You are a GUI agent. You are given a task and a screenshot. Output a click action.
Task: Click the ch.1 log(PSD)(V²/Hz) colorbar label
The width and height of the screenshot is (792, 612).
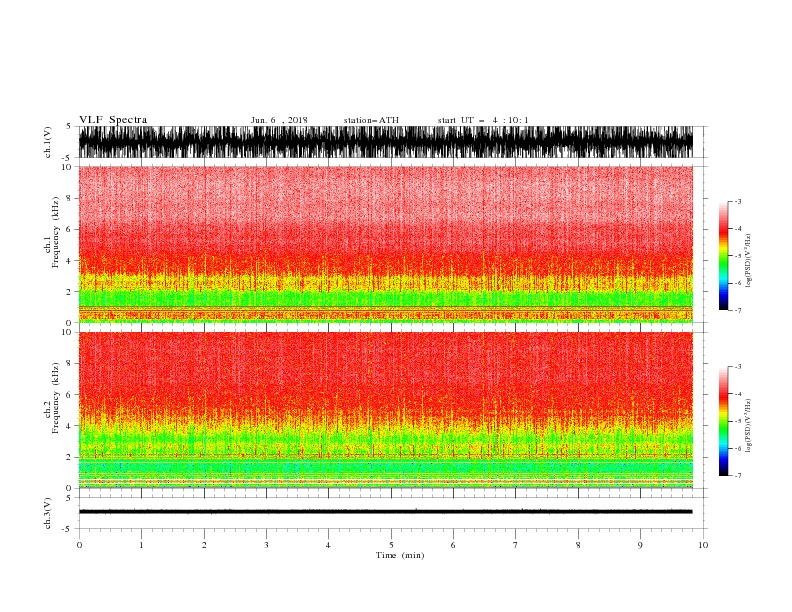click(748, 261)
